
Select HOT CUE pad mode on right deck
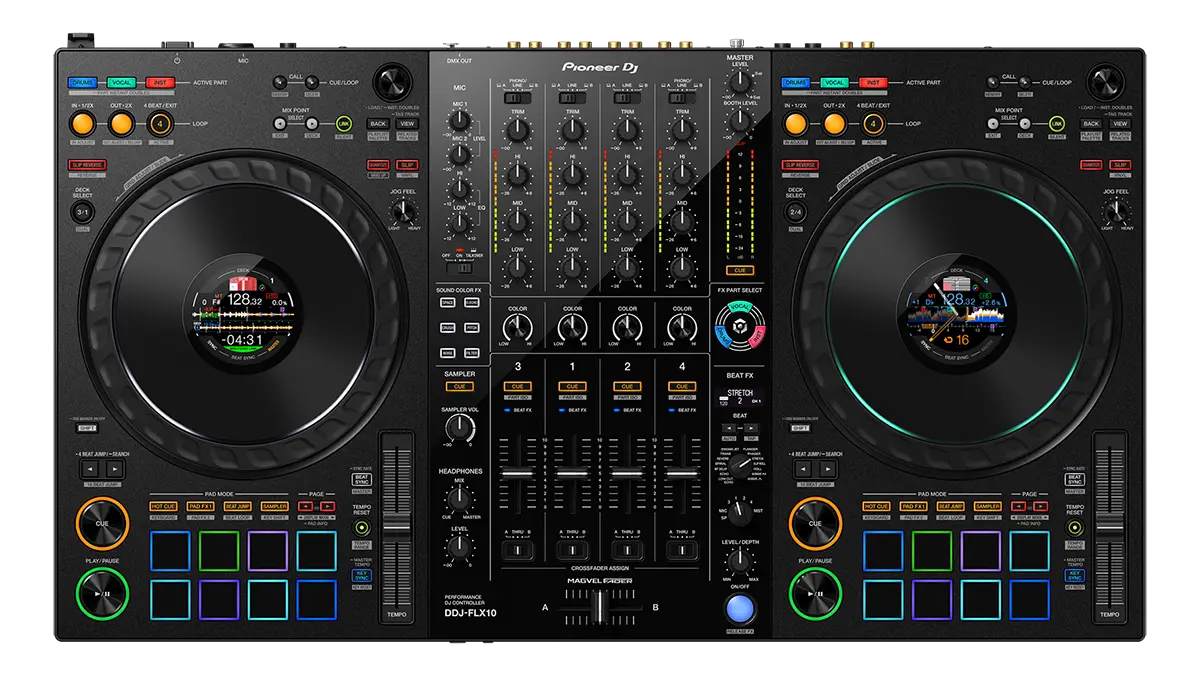876,507
